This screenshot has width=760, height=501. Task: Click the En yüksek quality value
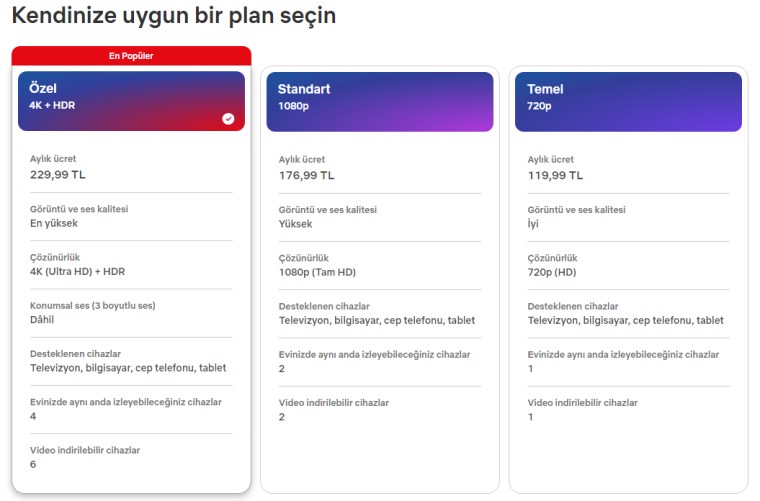click(x=54, y=223)
